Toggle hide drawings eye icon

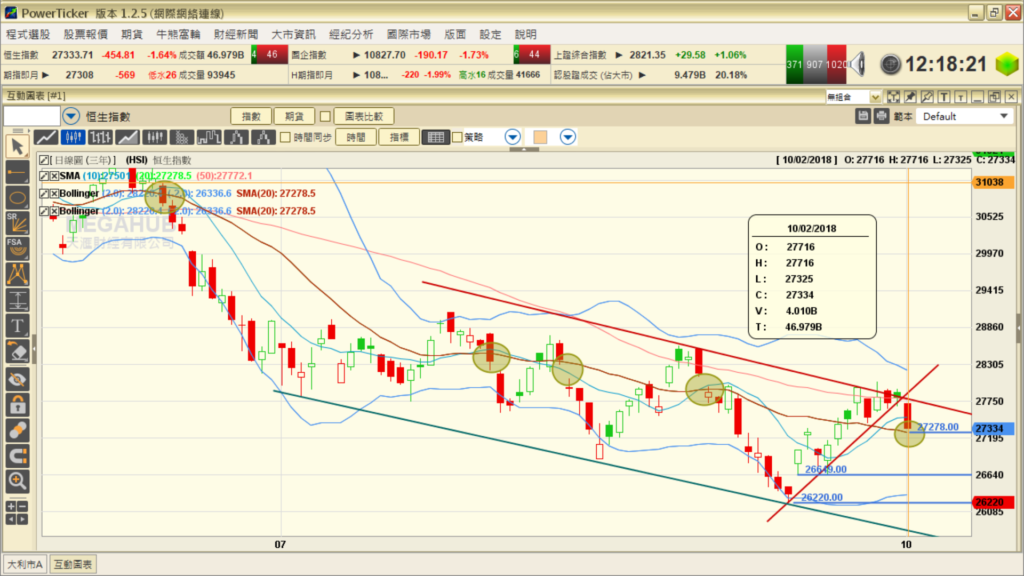(x=18, y=379)
